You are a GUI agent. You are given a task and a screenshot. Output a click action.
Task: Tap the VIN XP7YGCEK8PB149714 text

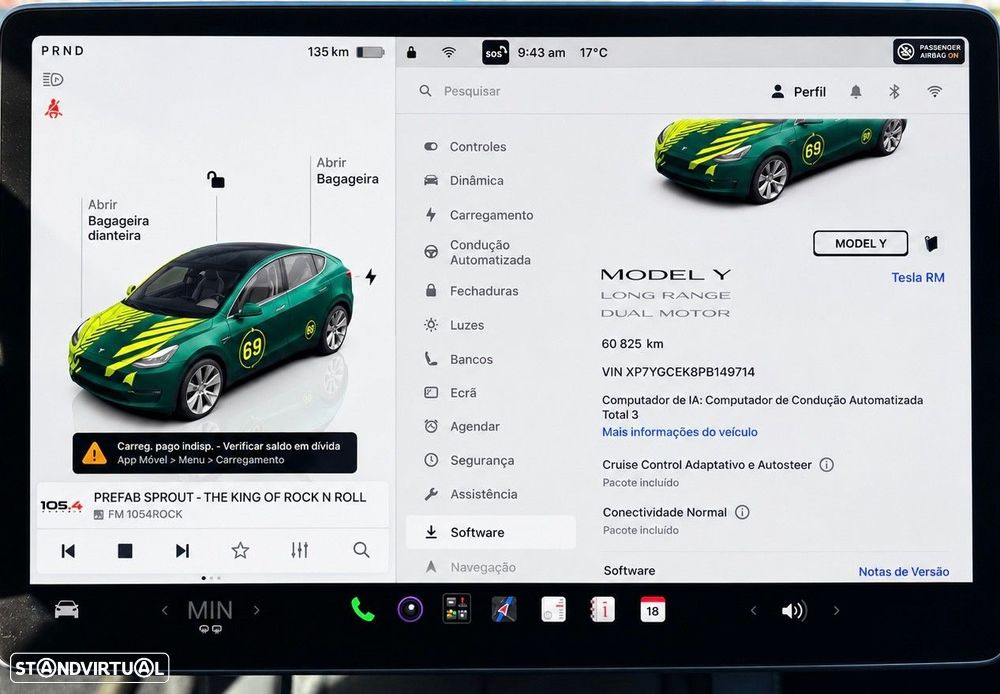pos(678,372)
